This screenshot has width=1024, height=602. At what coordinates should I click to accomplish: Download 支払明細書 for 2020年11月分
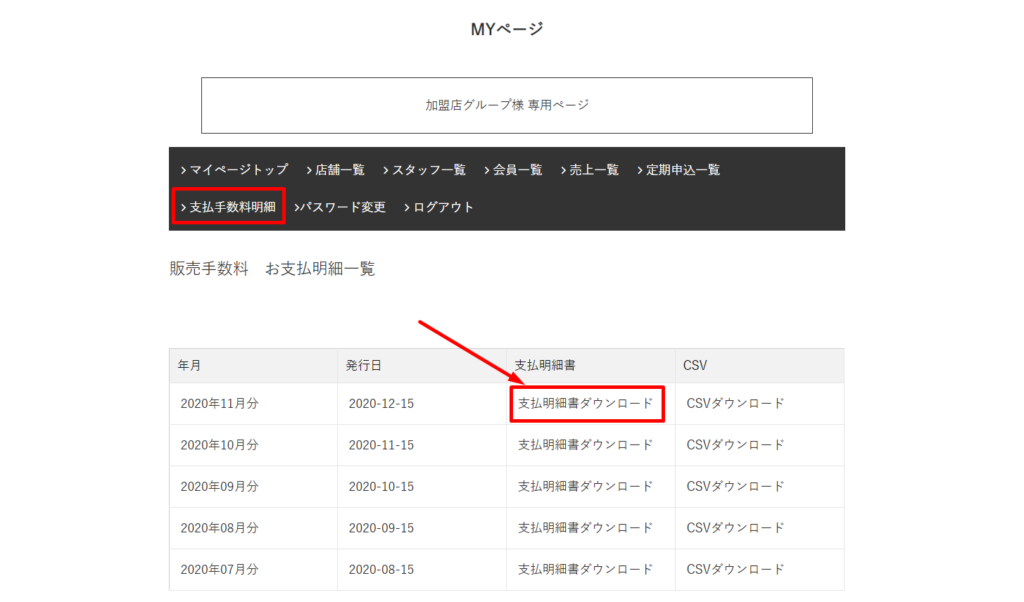[585, 404]
